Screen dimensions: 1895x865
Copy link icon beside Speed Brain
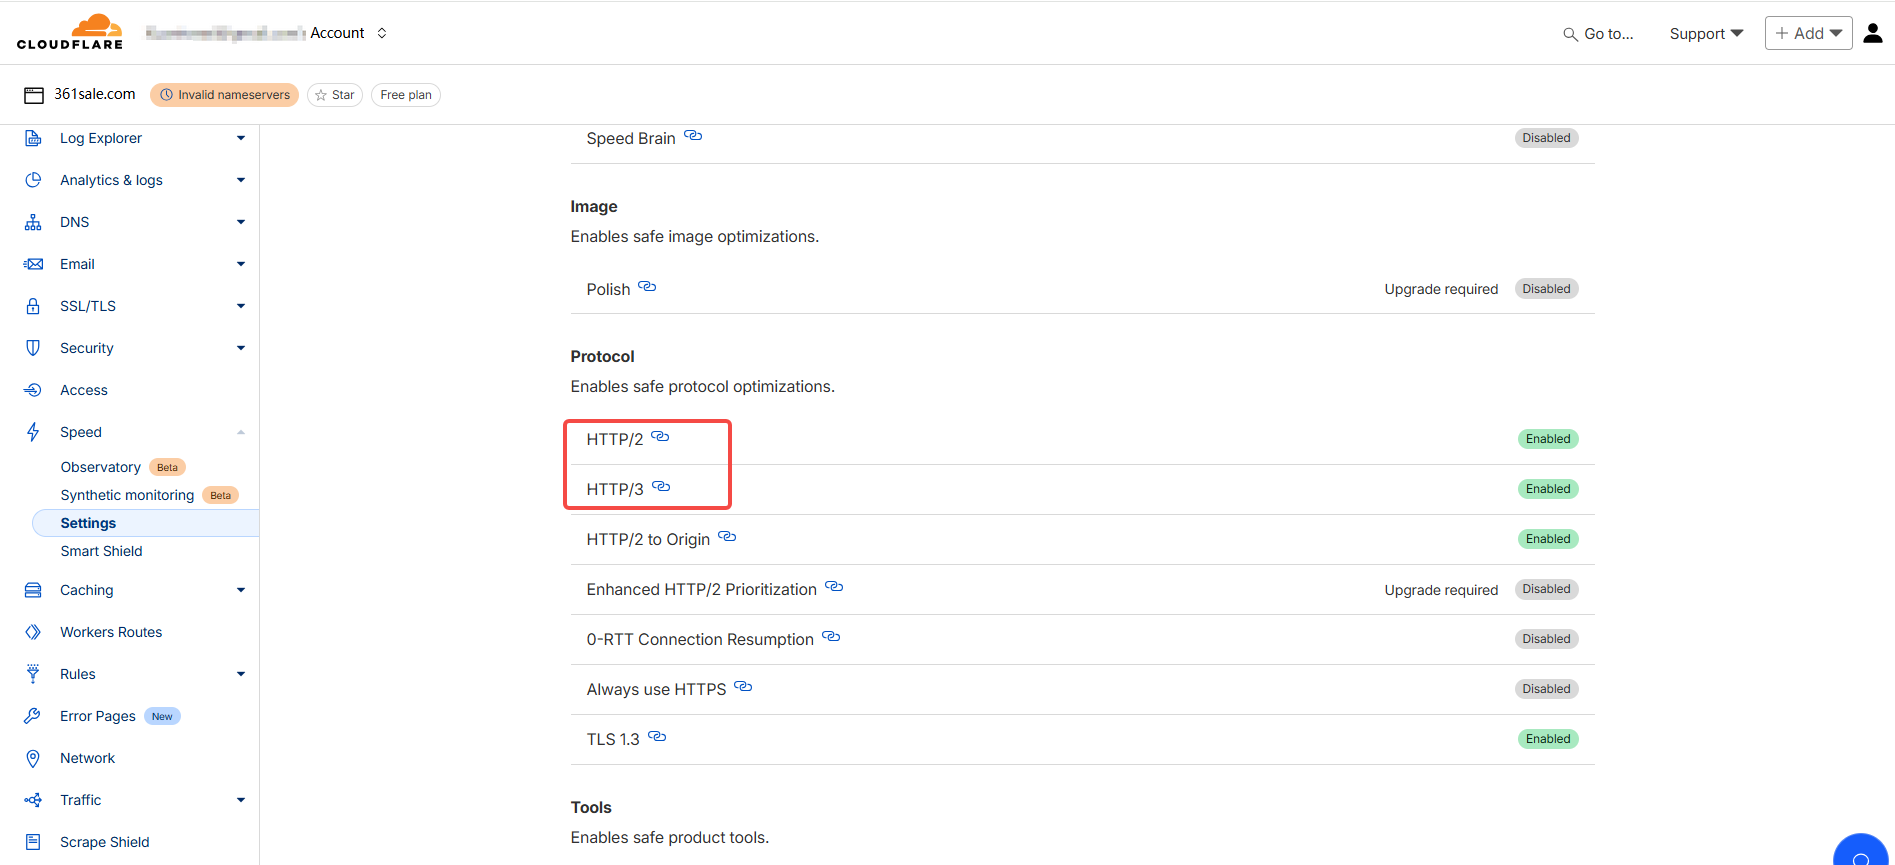tap(693, 136)
